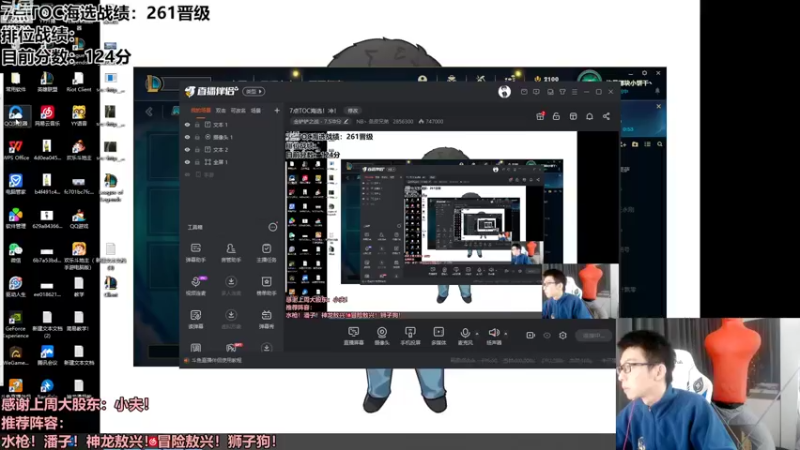
Task: Open the 弹幕秀 tool in the toolbox
Action: click(x=266, y=319)
